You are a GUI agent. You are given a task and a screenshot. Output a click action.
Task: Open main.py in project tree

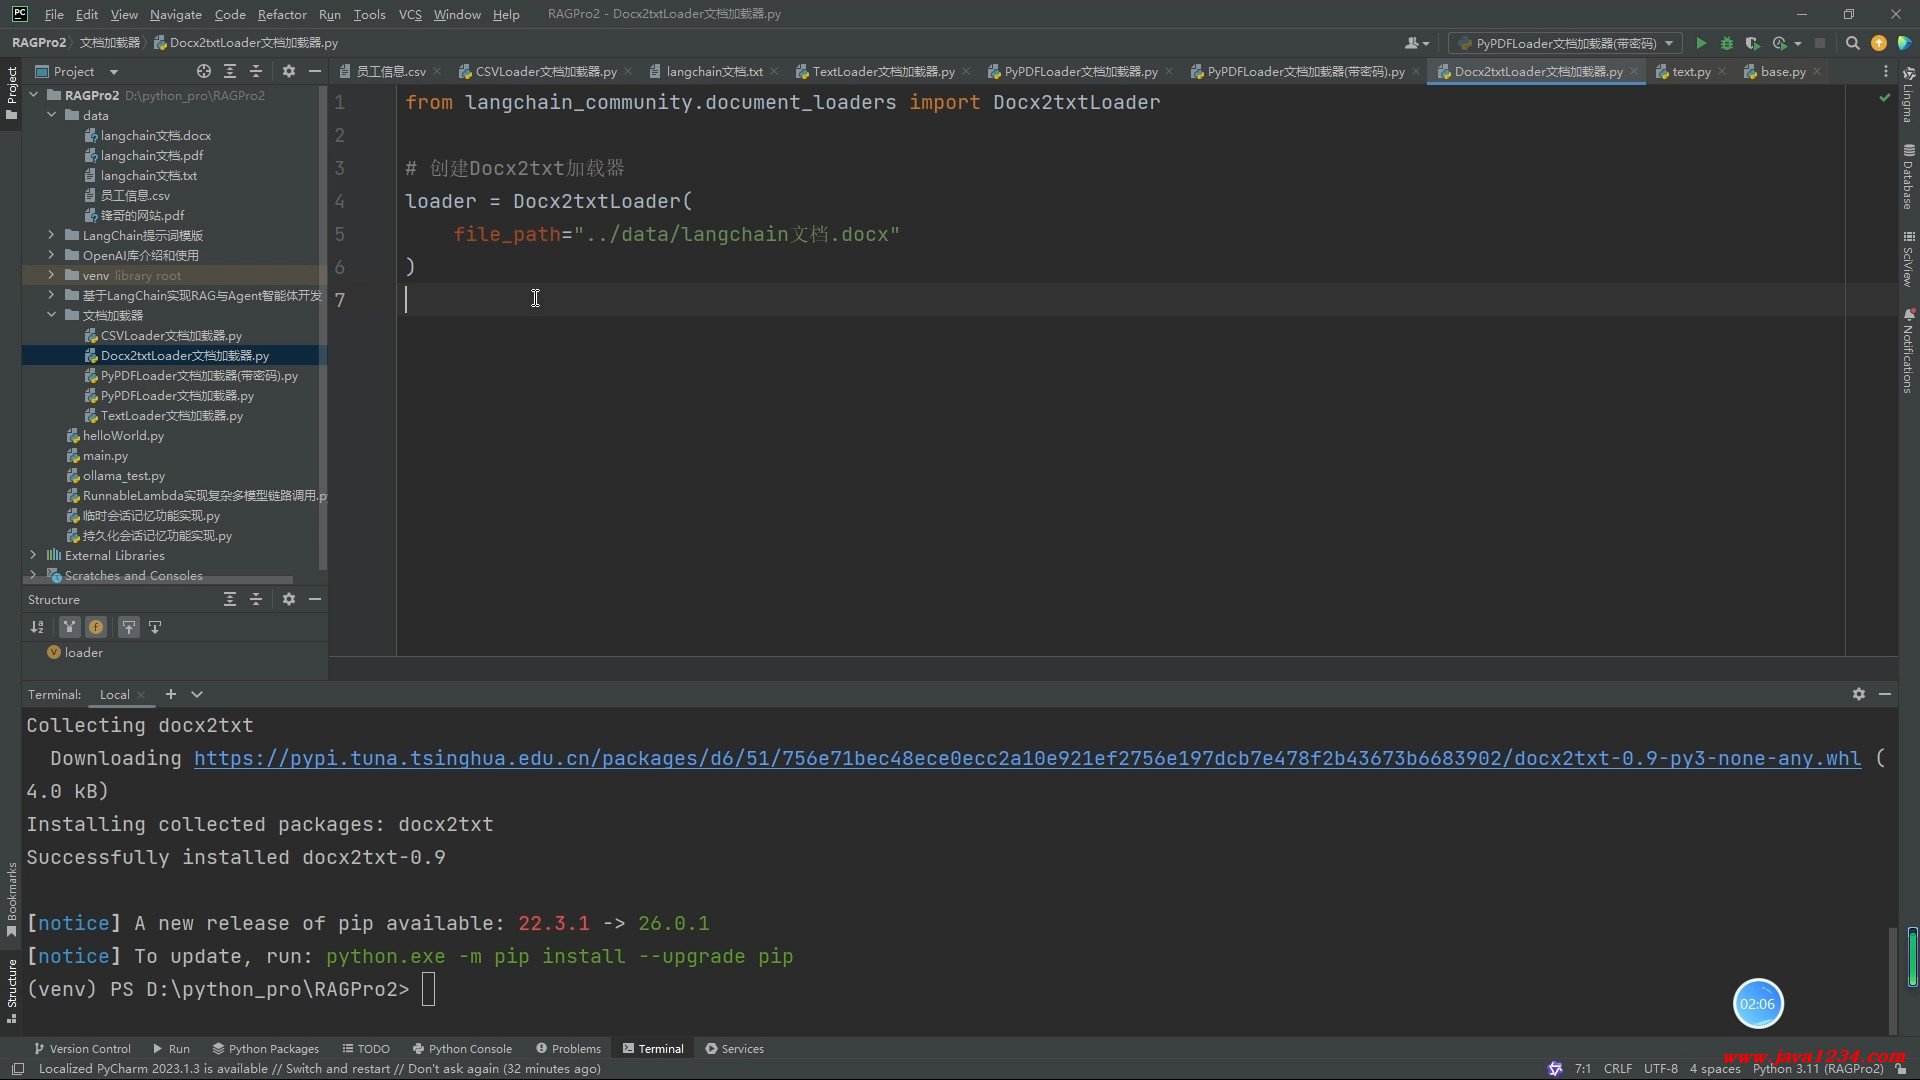tap(105, 455)
